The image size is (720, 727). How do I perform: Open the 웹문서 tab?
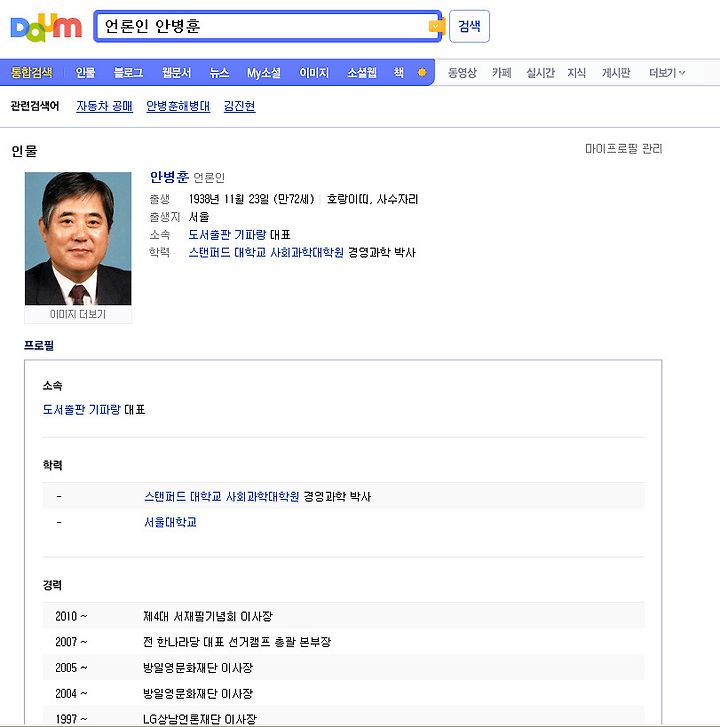[176, 73]
